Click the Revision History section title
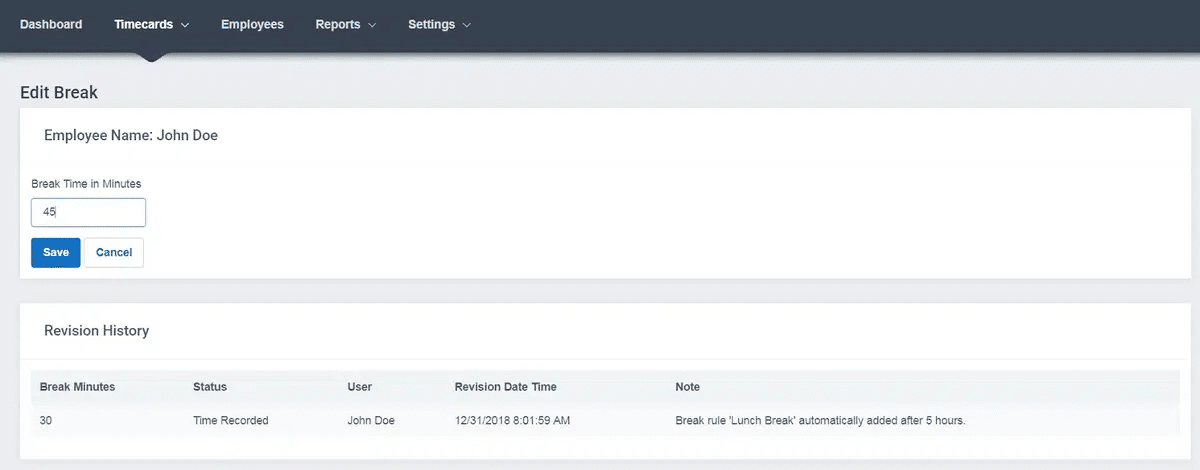The image size is (1200, 470). tap(96, 330)
